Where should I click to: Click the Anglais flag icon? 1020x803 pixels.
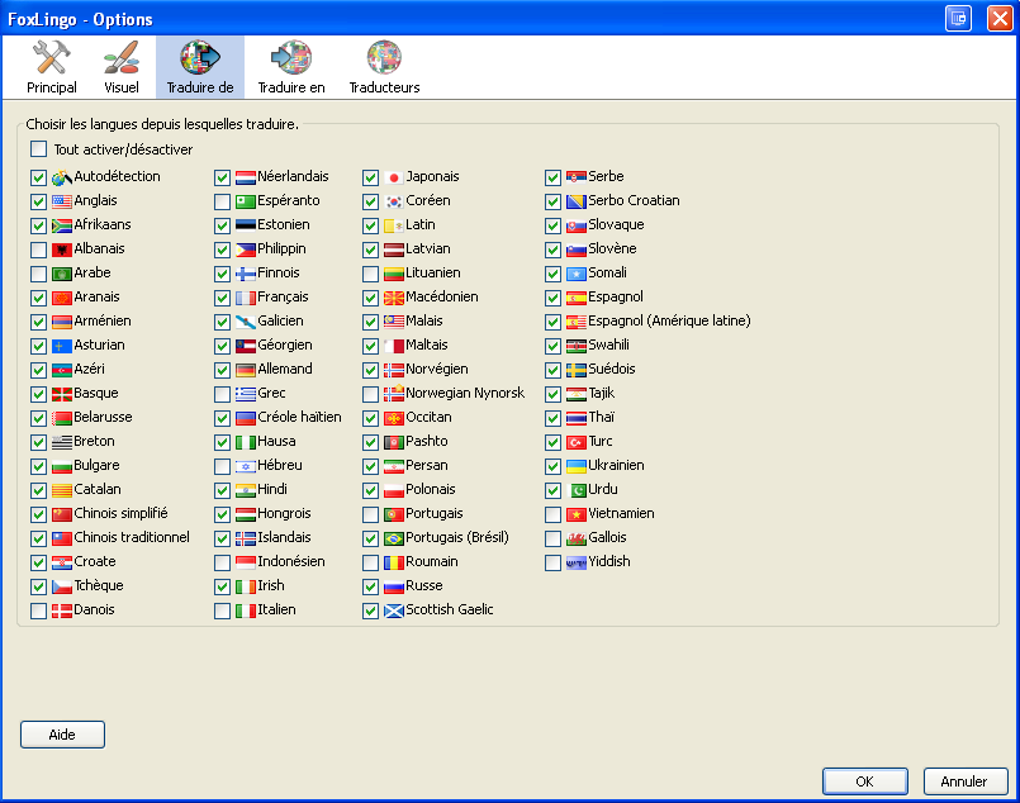(62, 202)
